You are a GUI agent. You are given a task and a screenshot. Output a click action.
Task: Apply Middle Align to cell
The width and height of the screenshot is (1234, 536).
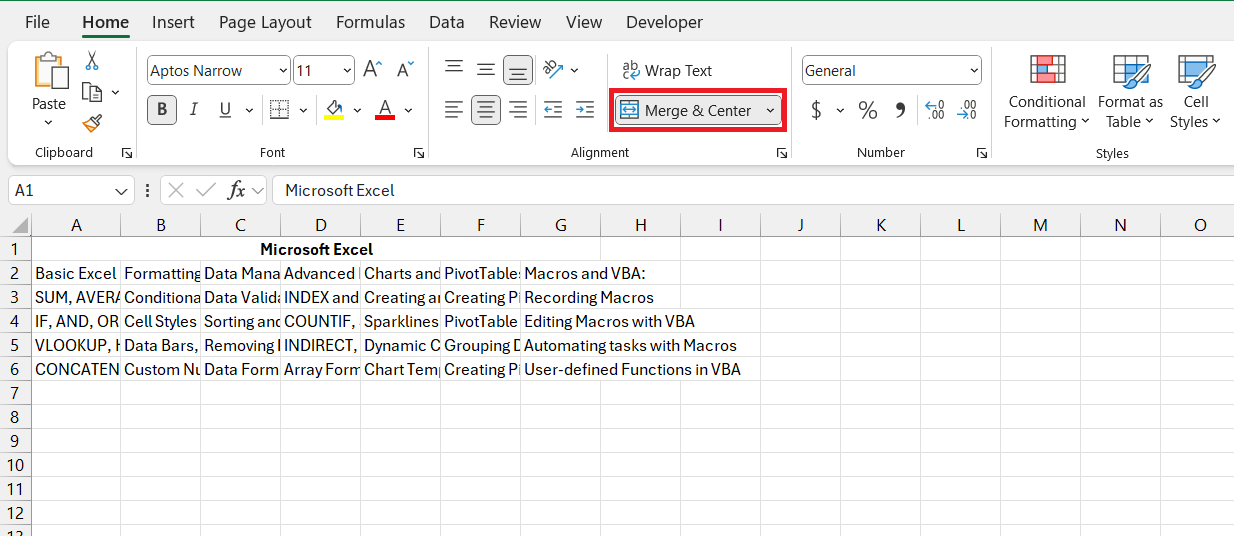(486, 69)
